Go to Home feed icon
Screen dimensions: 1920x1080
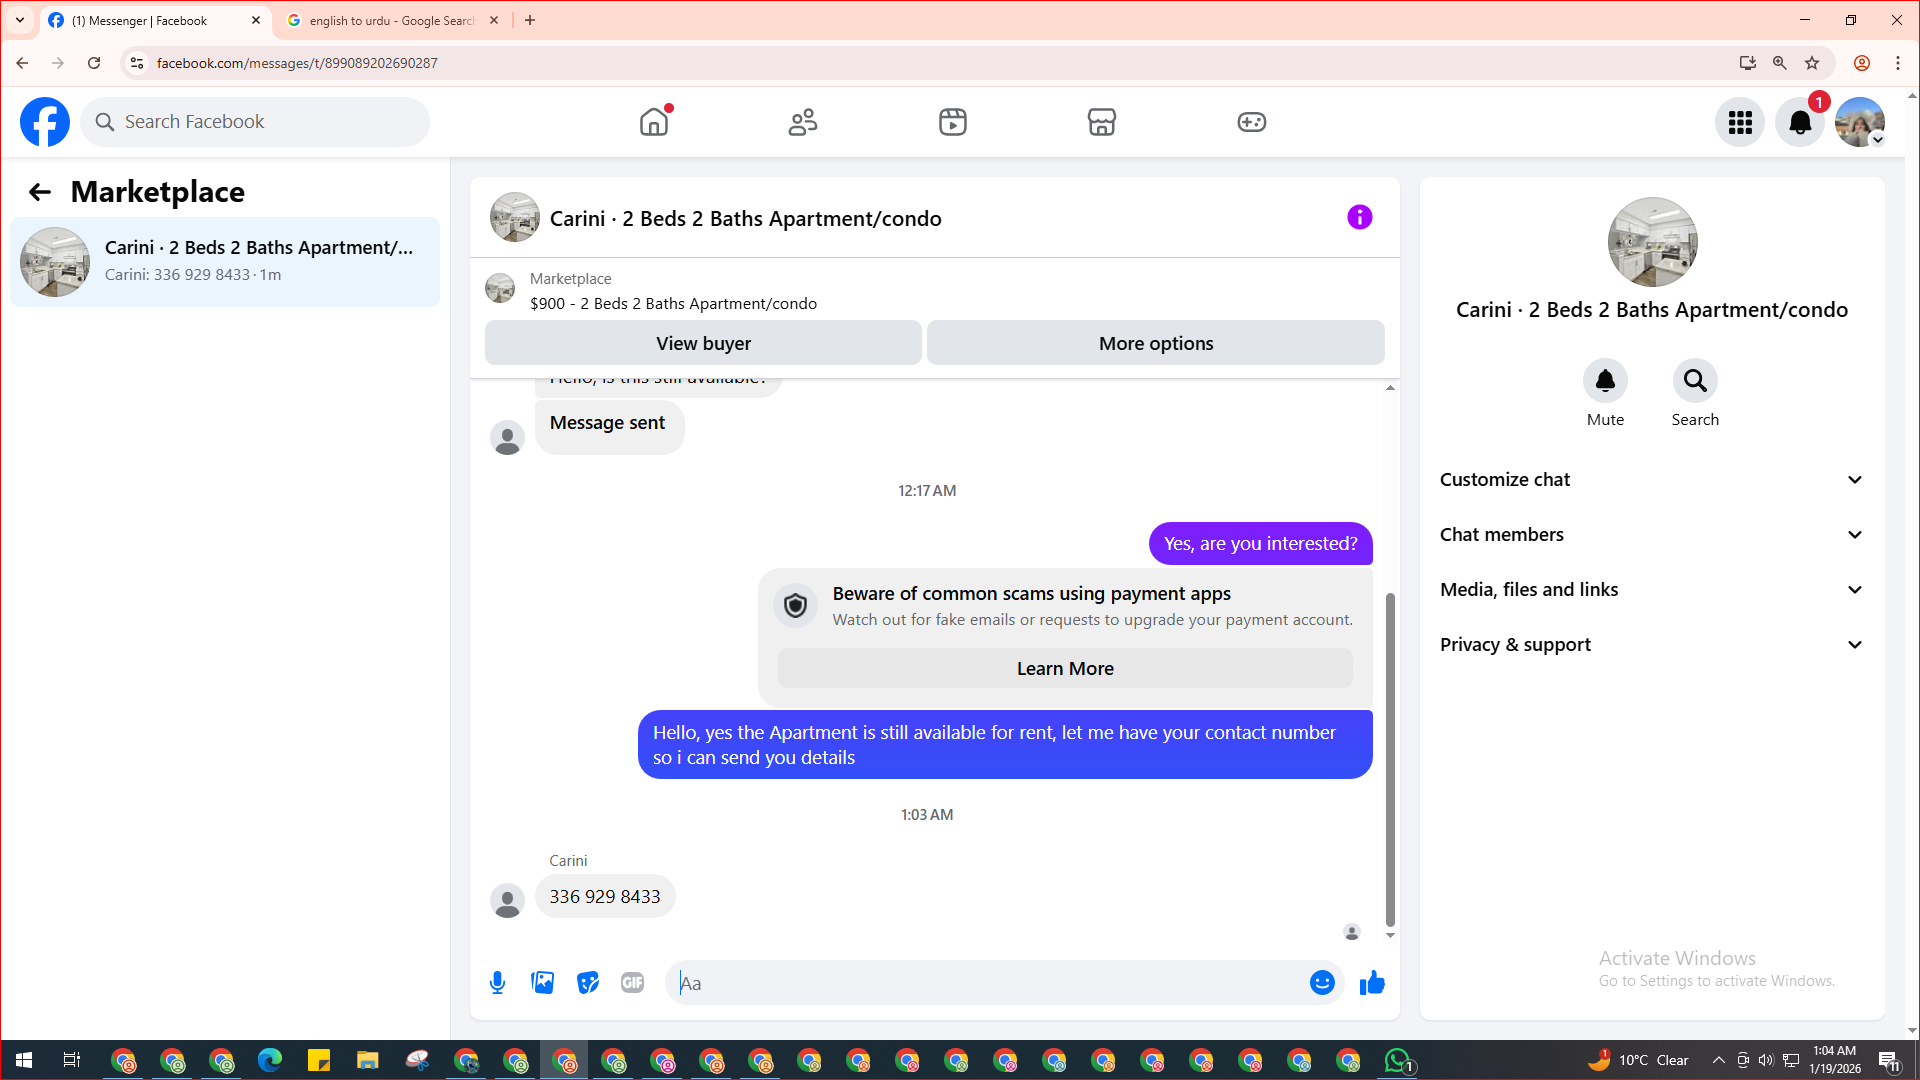click(654, 122)
